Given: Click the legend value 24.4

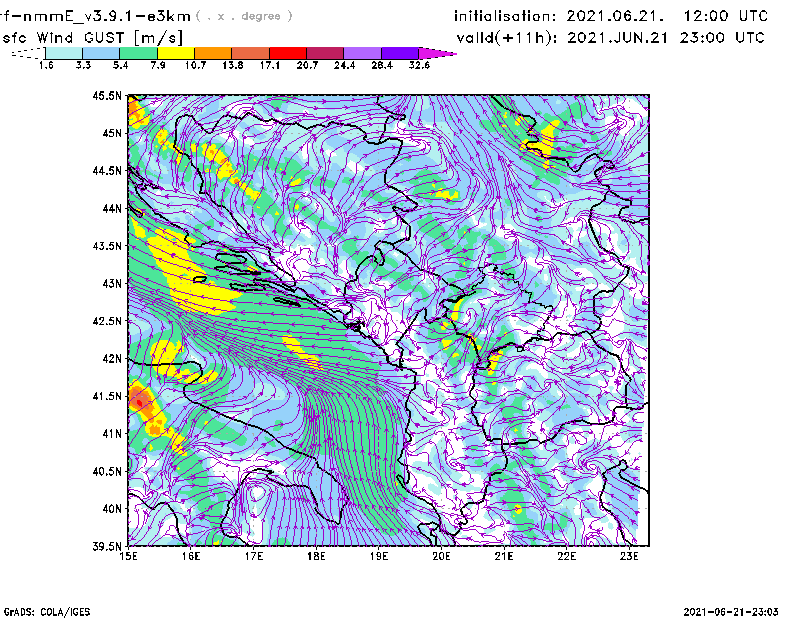Looking at the screenshot, I should pos(344,65).
